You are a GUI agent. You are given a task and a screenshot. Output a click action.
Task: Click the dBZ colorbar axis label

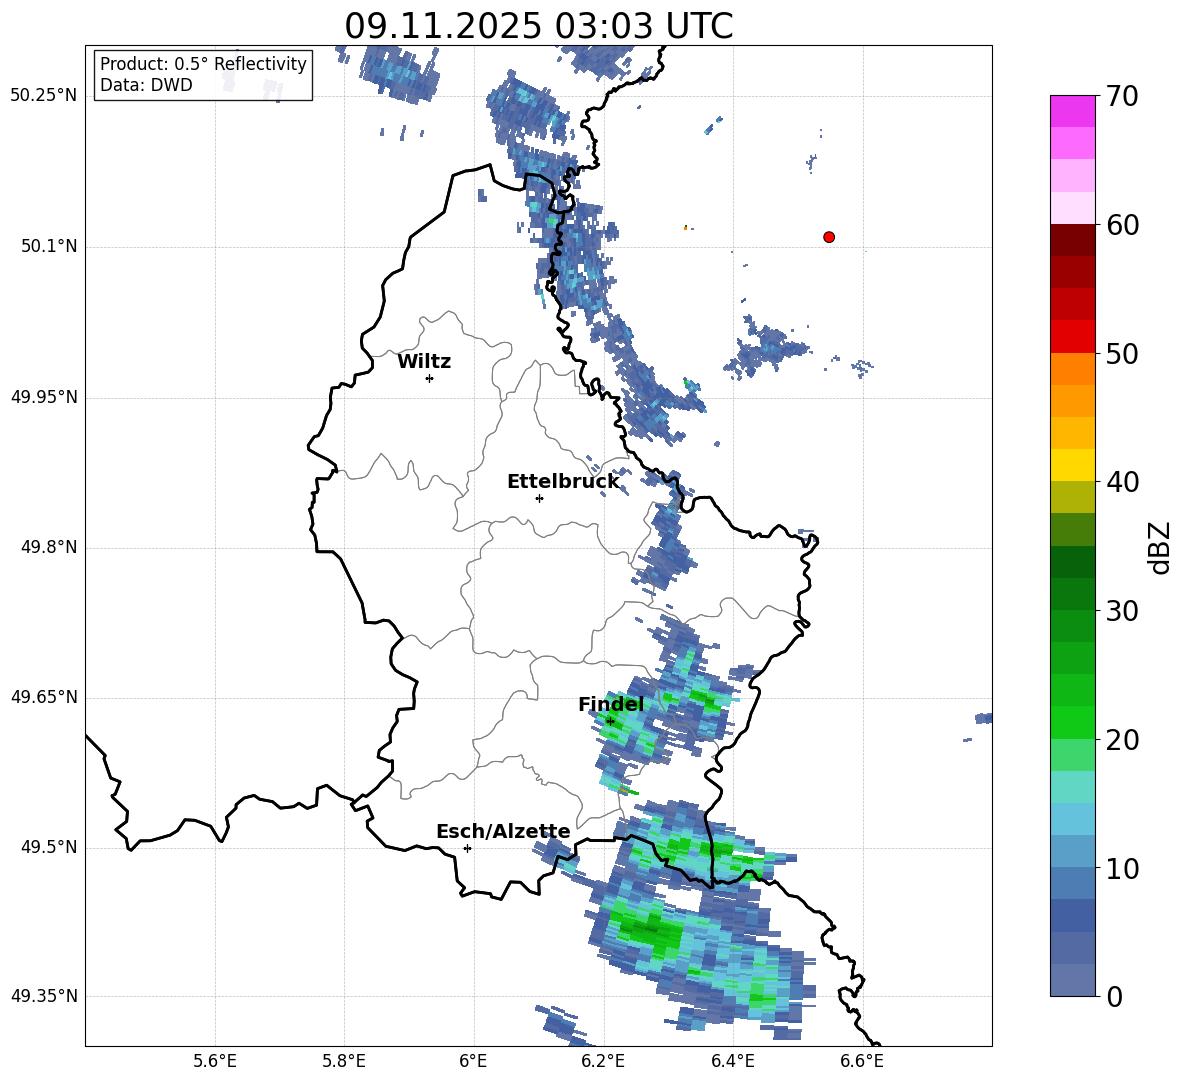click(1159, 548)
